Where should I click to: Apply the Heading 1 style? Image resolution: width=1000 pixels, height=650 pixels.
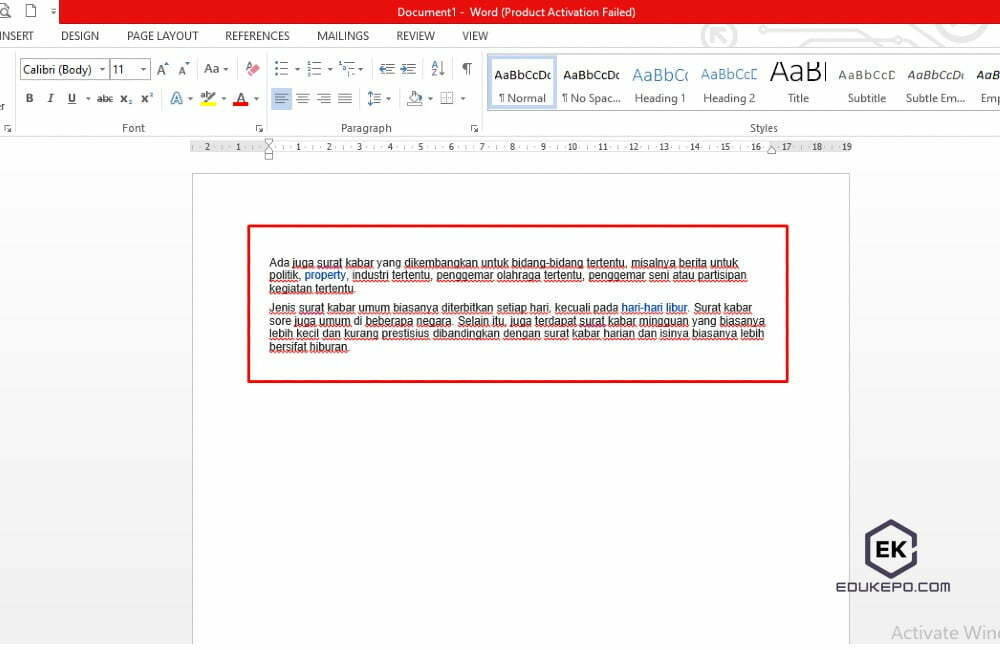click(660, 83)
